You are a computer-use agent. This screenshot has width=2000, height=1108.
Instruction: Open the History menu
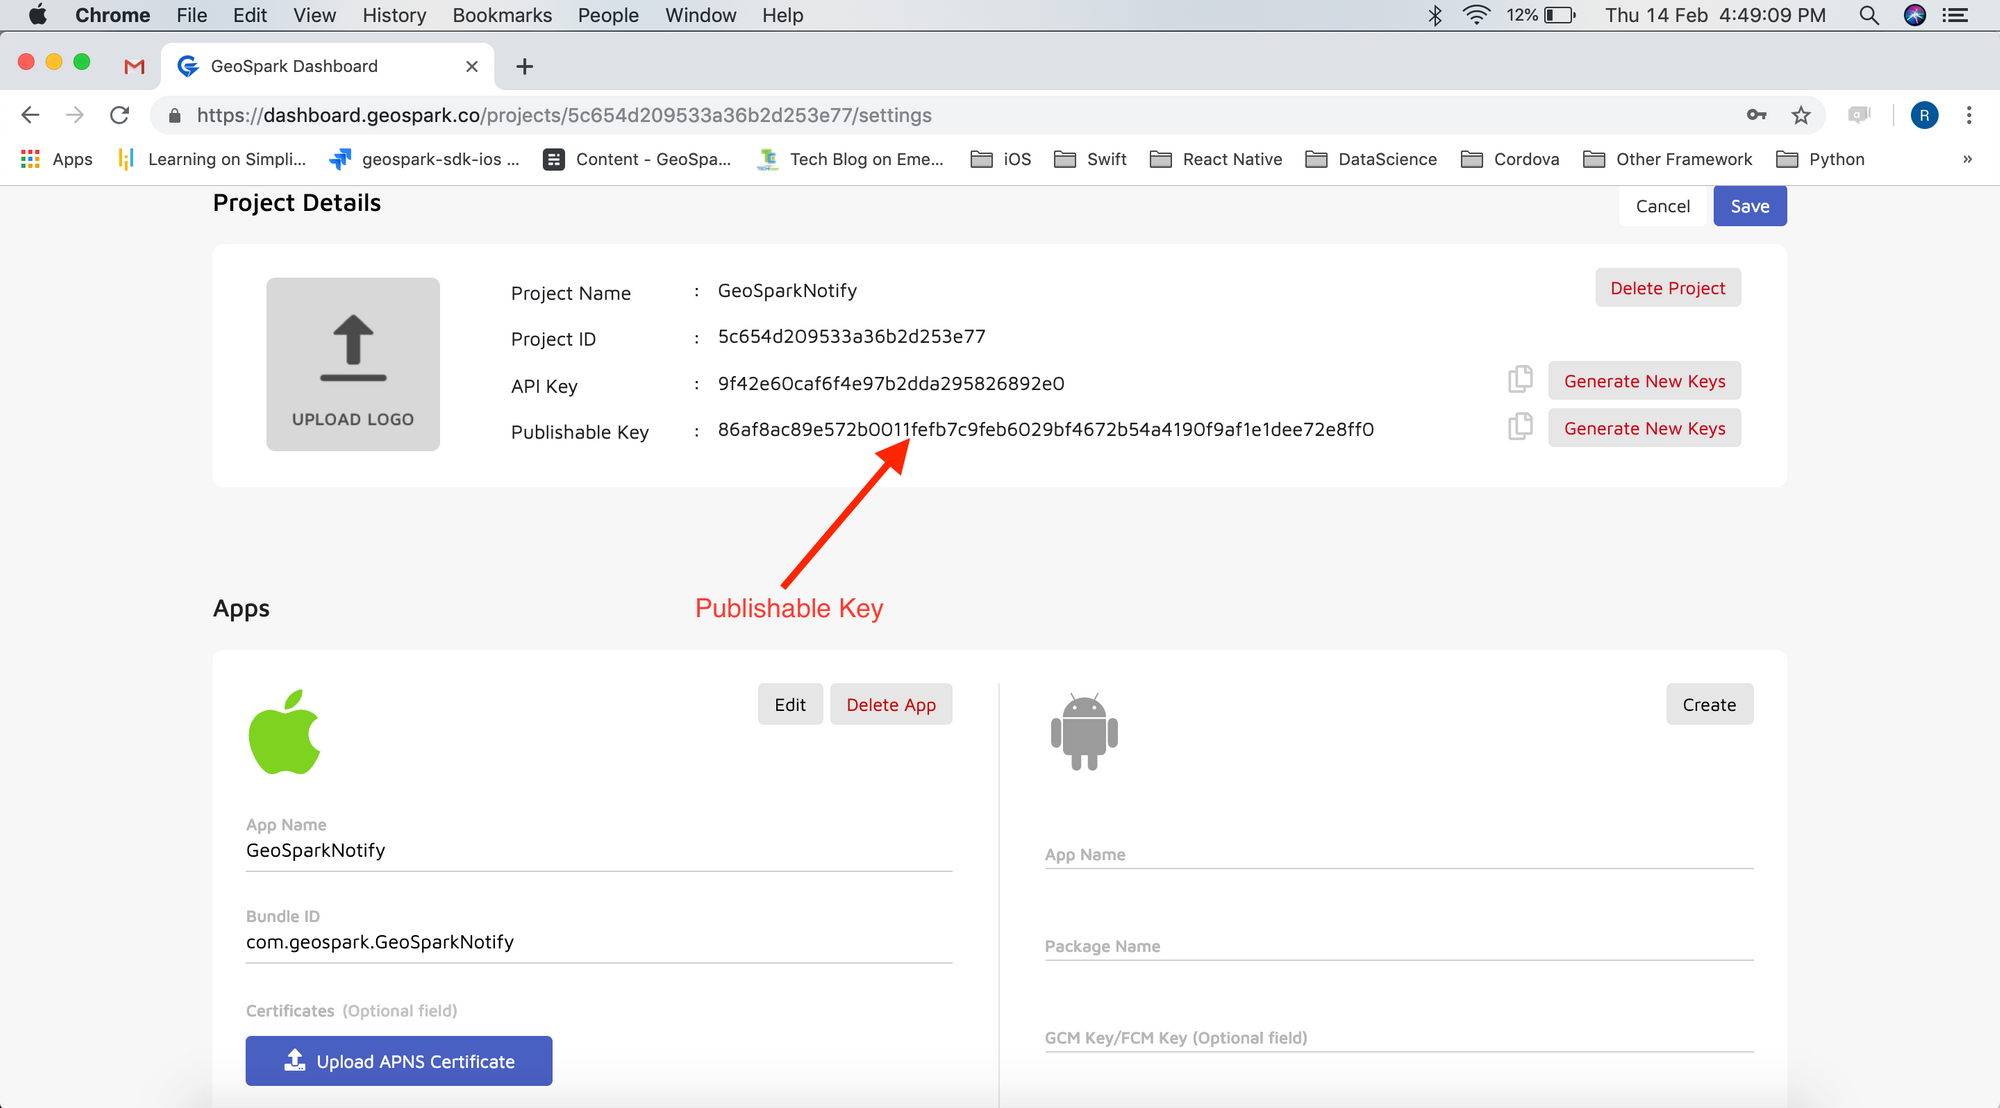(x=394, y=15)
